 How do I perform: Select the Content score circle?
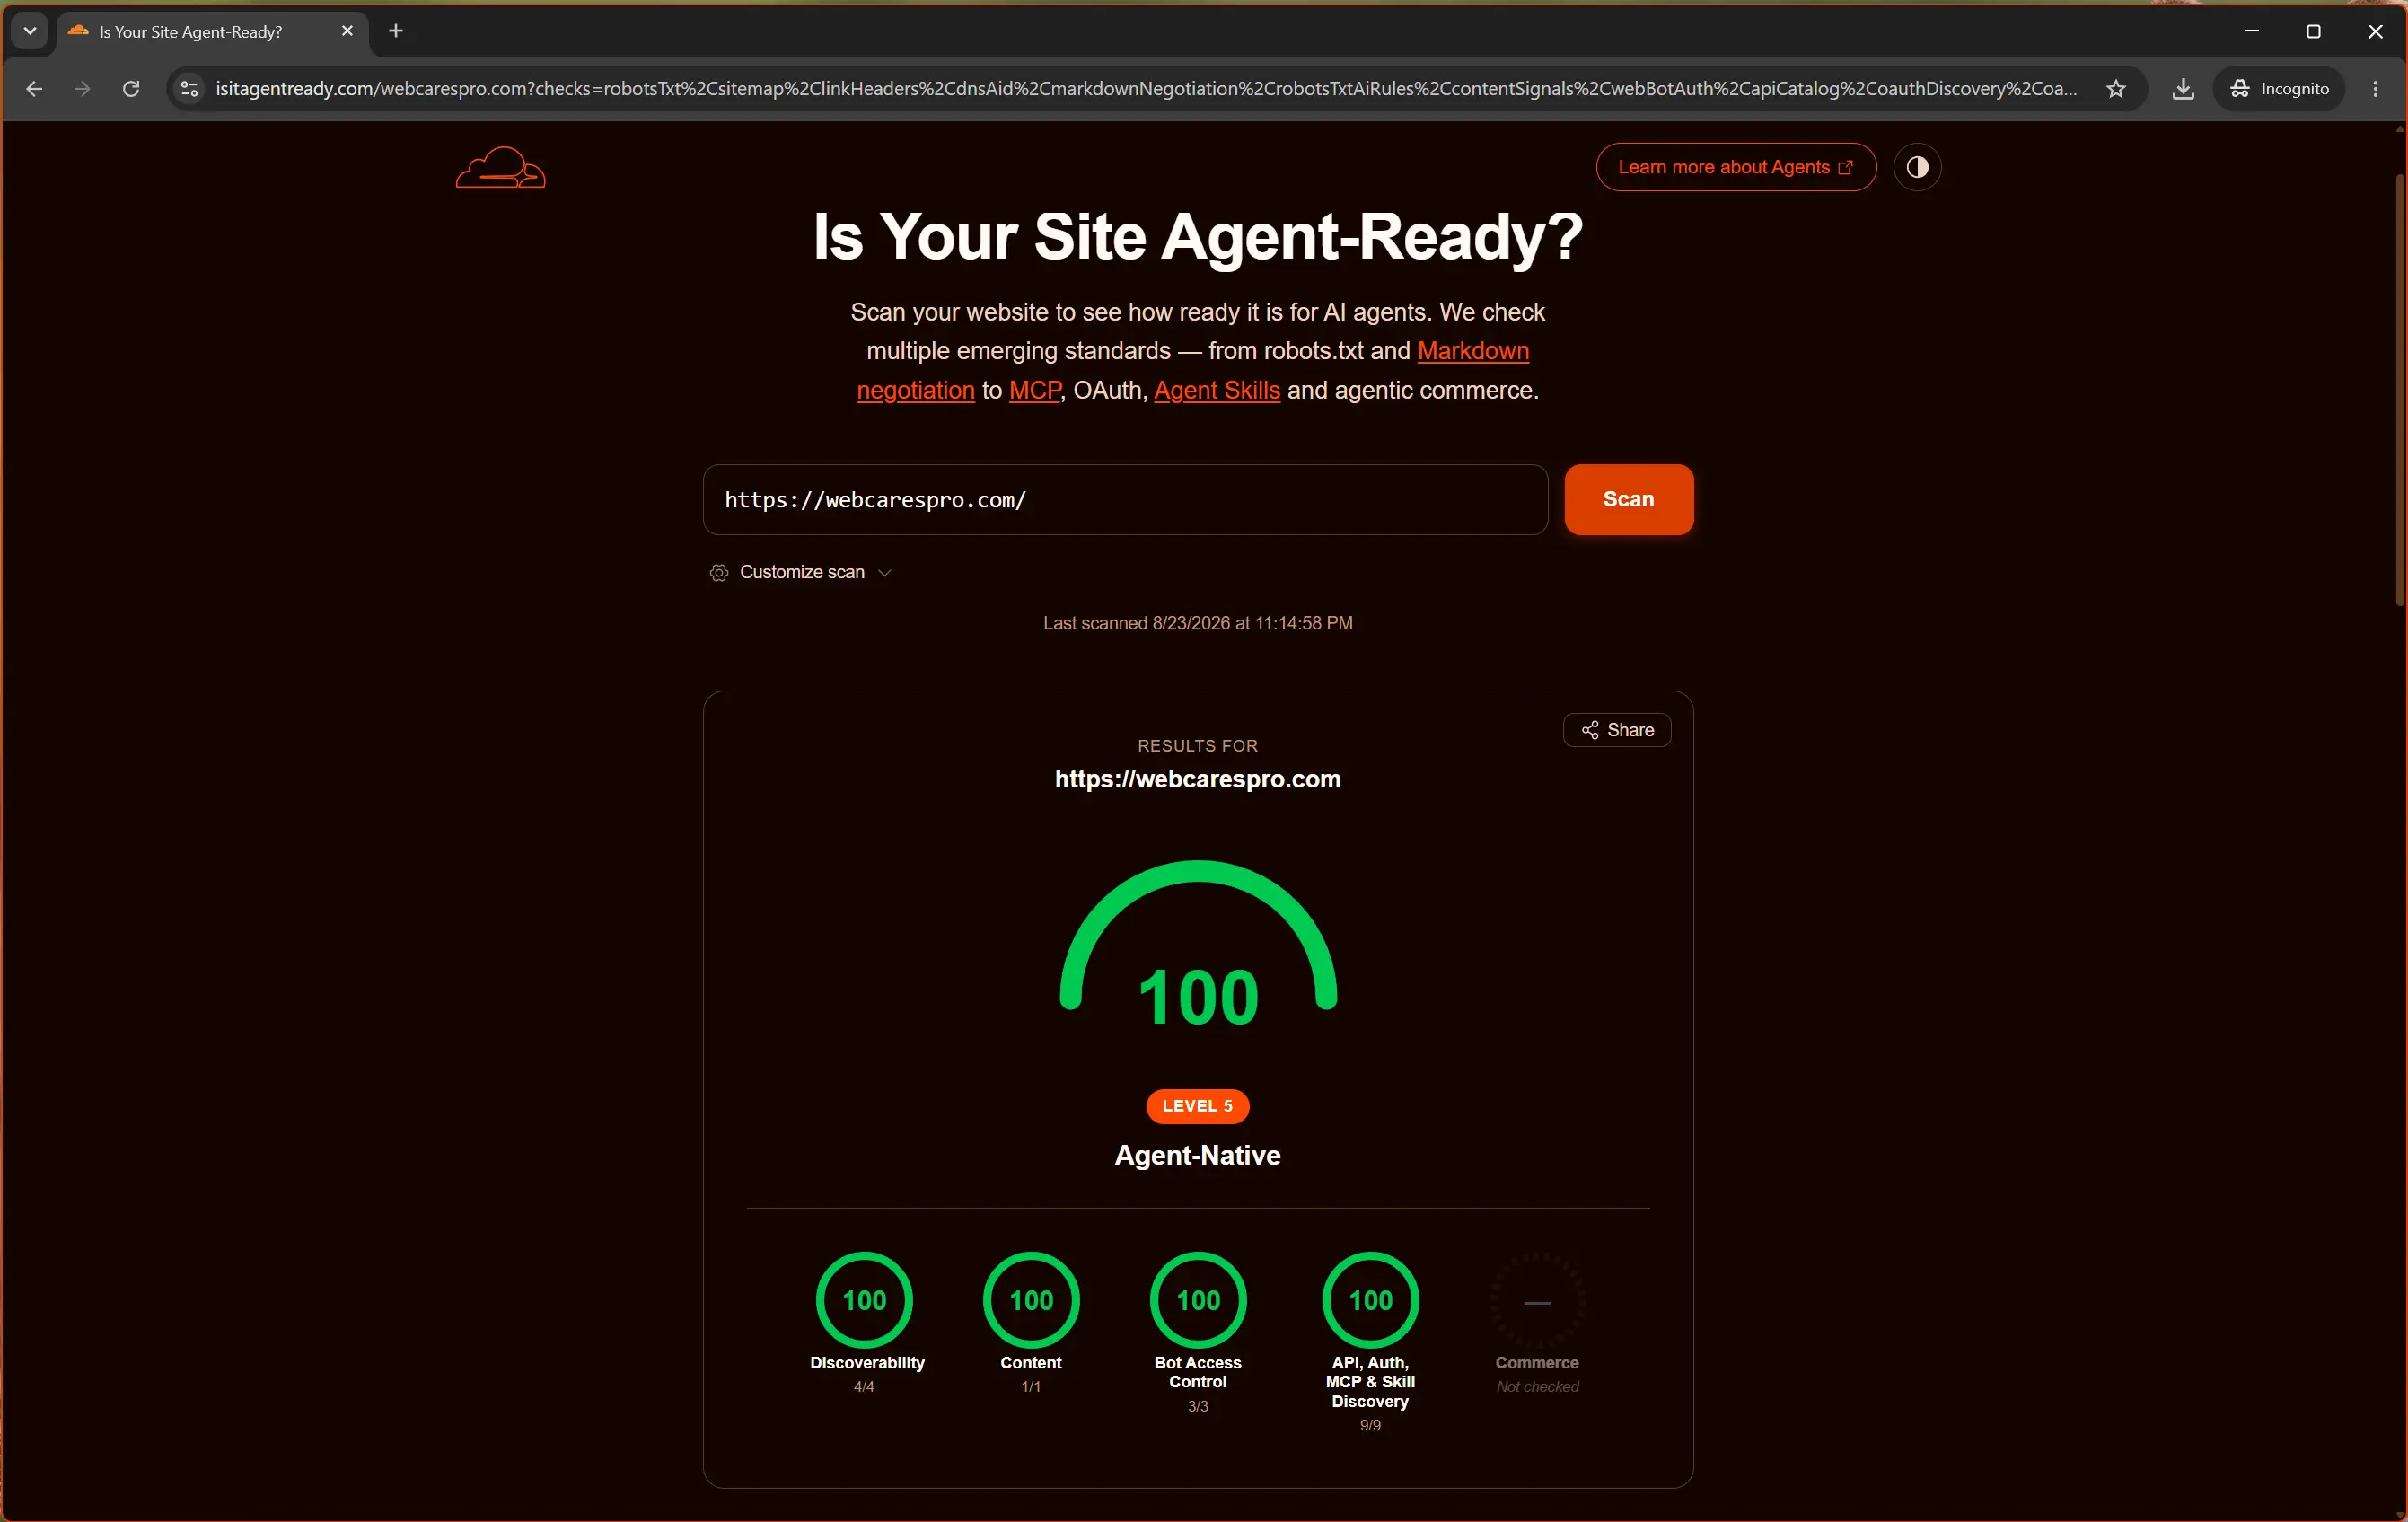[x=1031, y=1300]
